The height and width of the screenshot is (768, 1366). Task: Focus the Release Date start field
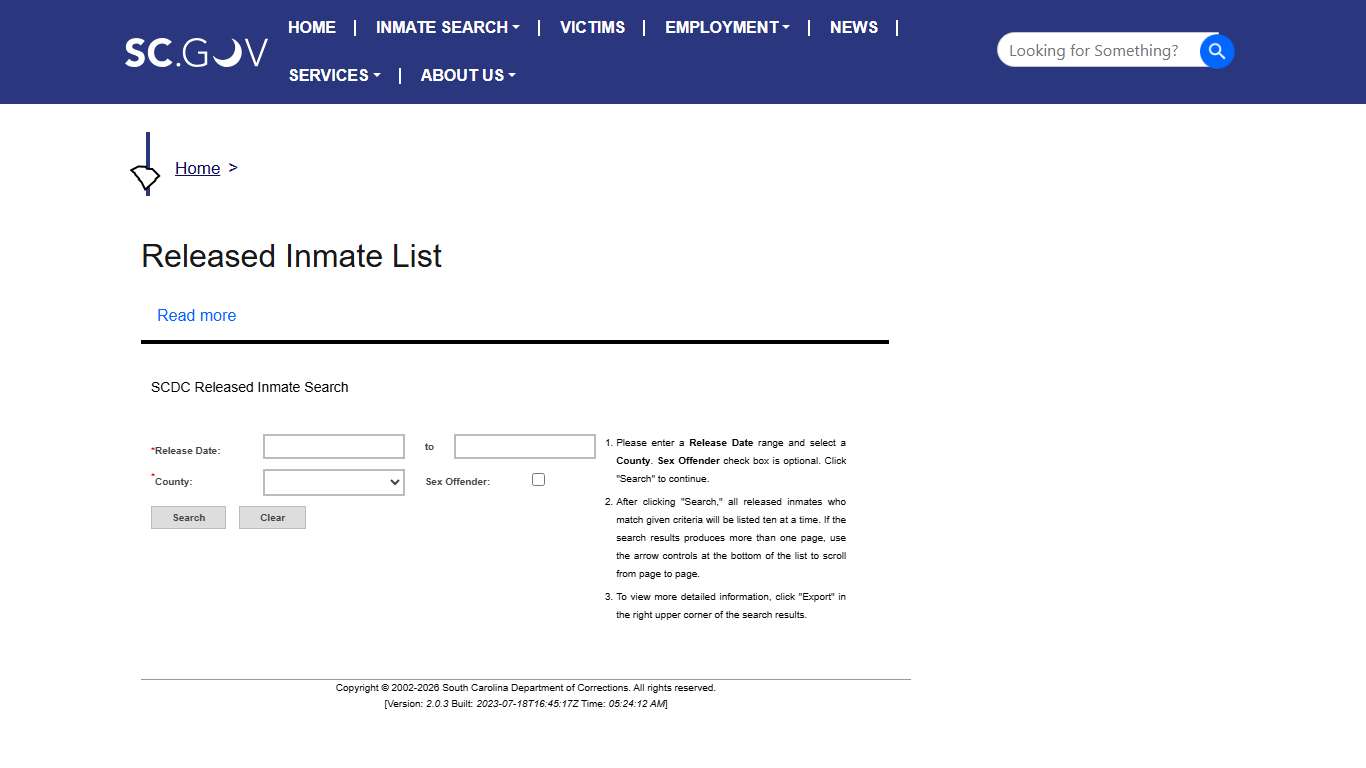333,447
